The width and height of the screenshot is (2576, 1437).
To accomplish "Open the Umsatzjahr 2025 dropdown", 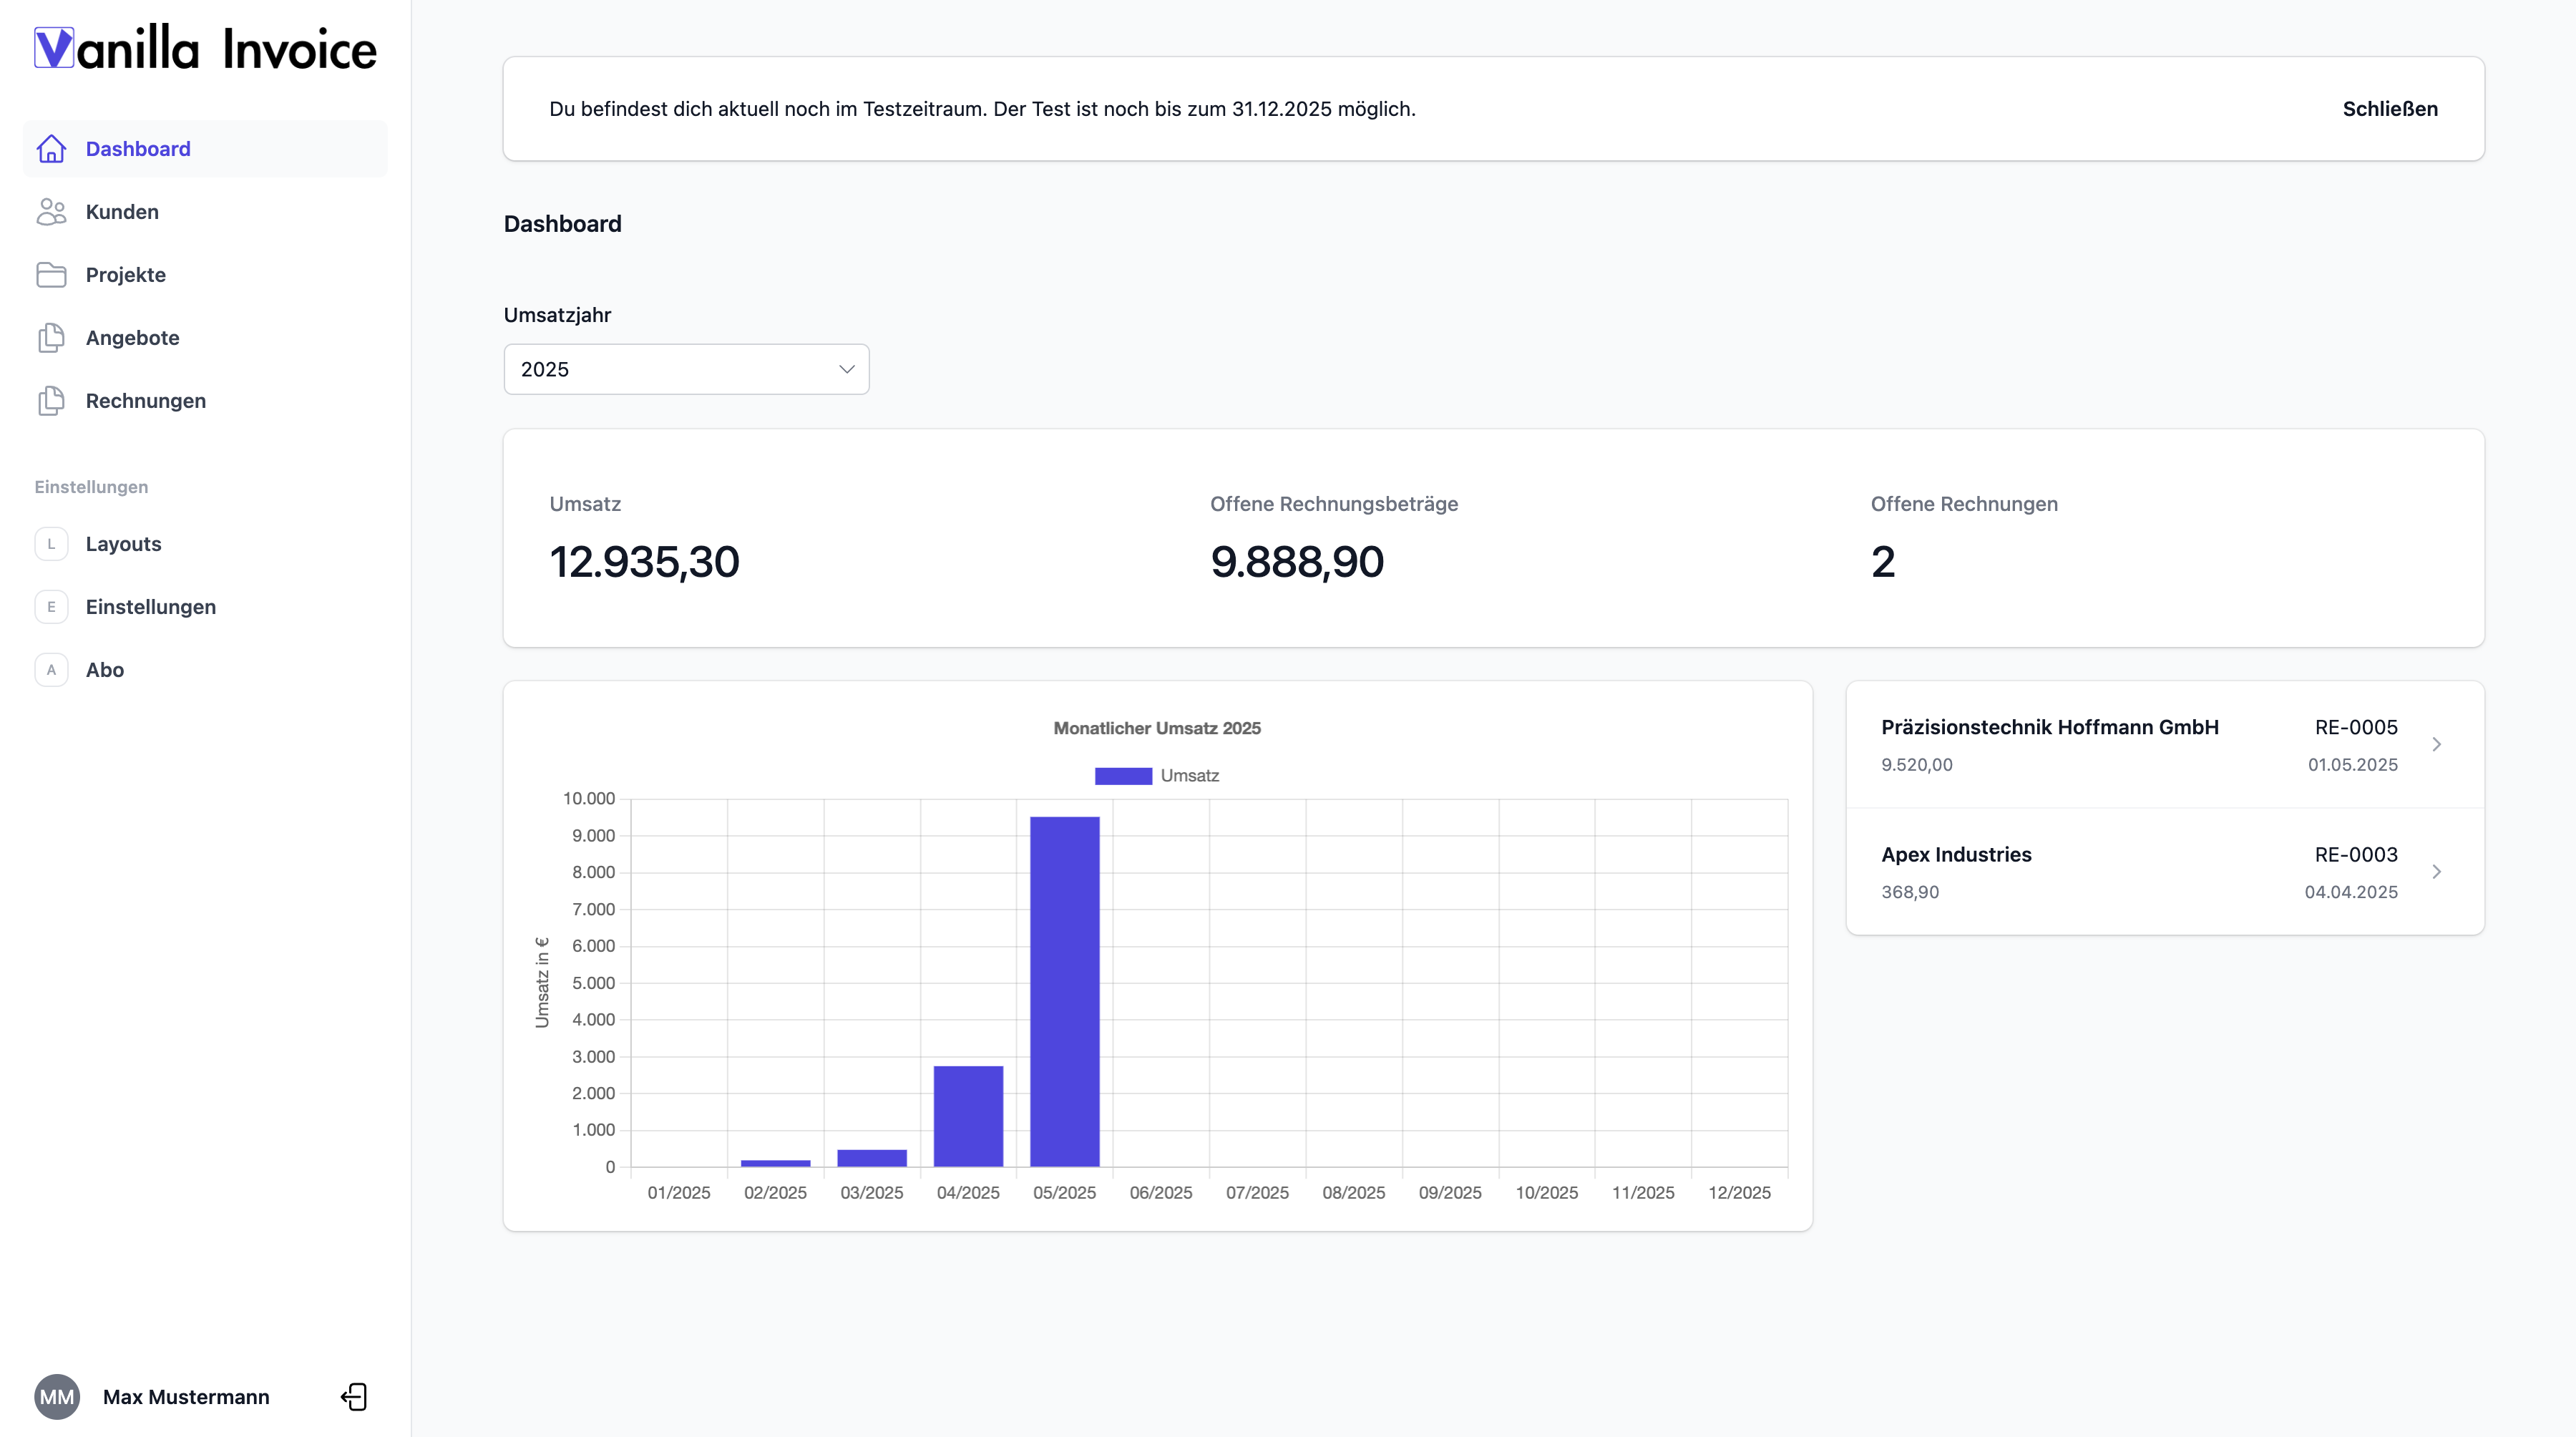I will coord(686,369).
